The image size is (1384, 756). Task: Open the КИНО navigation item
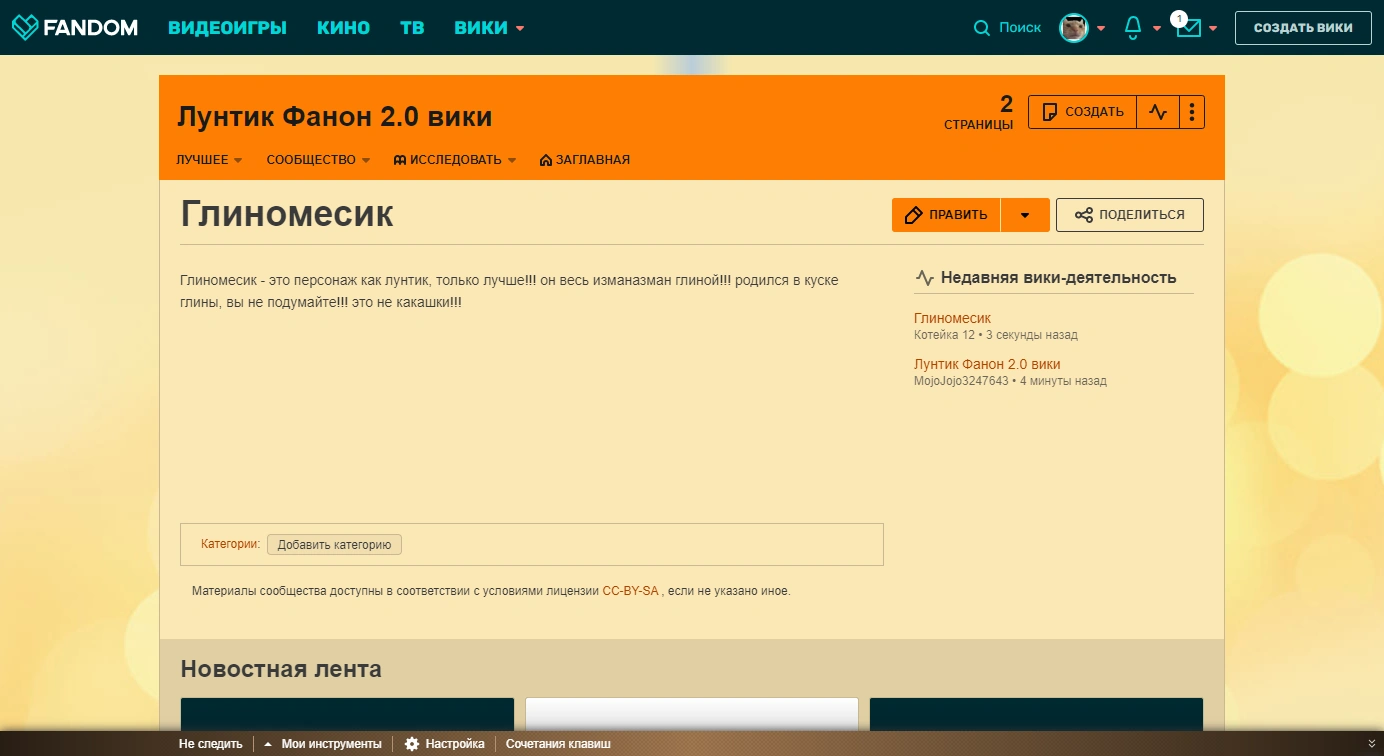tap(343, 28)
